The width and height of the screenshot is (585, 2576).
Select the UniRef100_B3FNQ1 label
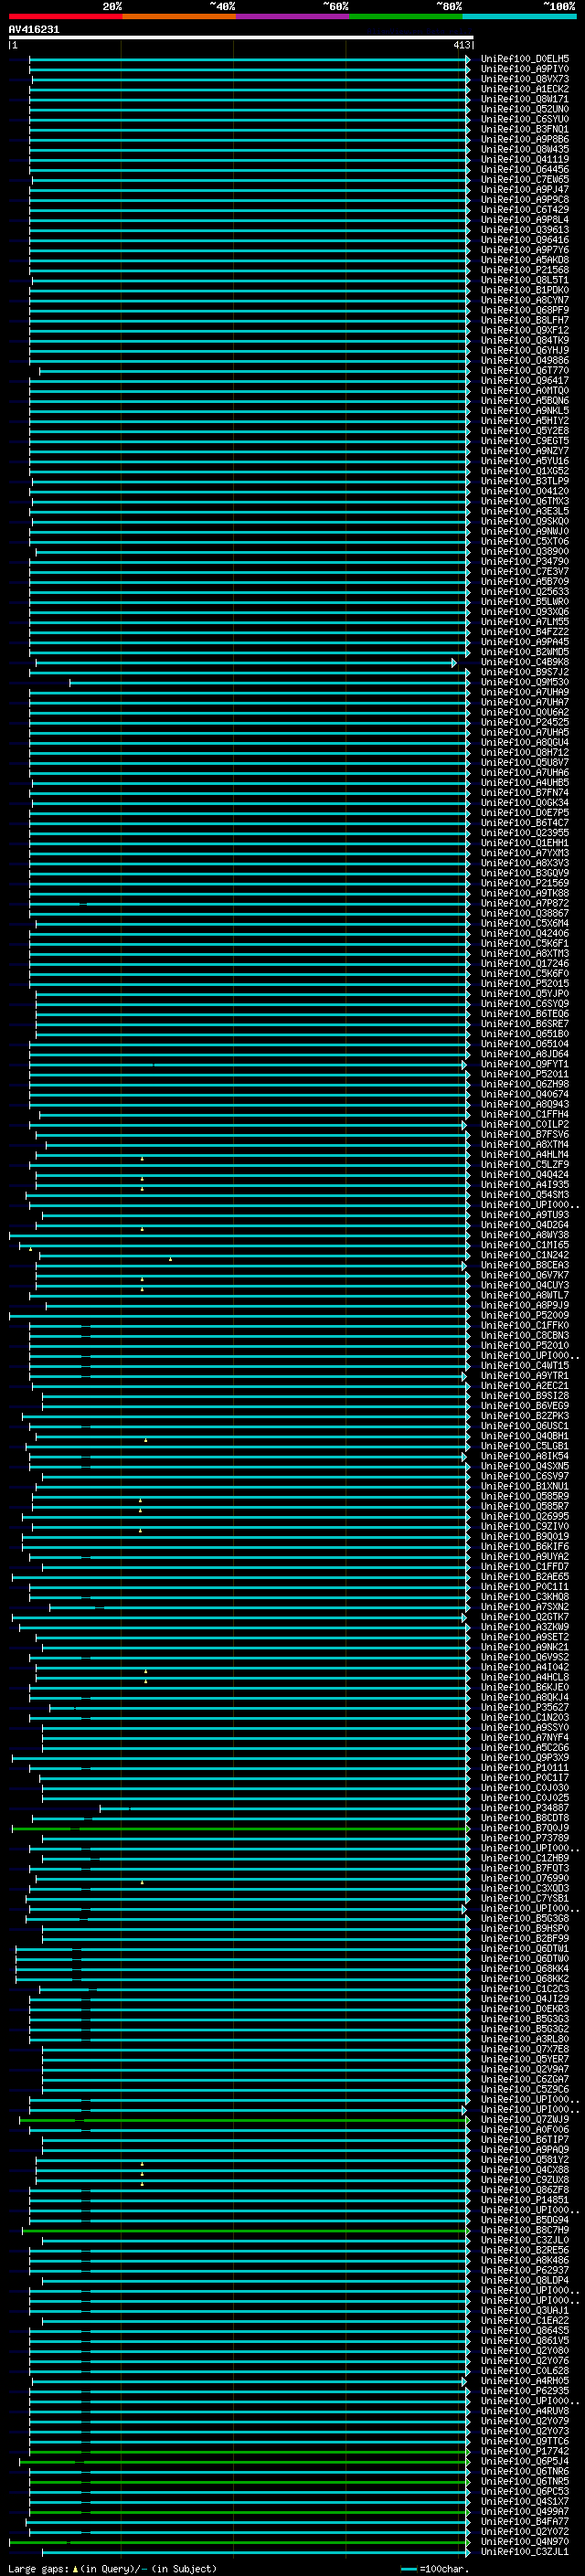[525, 129]
